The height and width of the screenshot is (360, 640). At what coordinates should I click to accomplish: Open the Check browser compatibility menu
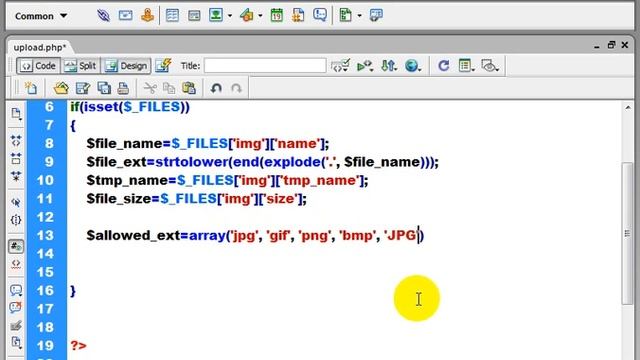tap(340, 66)
